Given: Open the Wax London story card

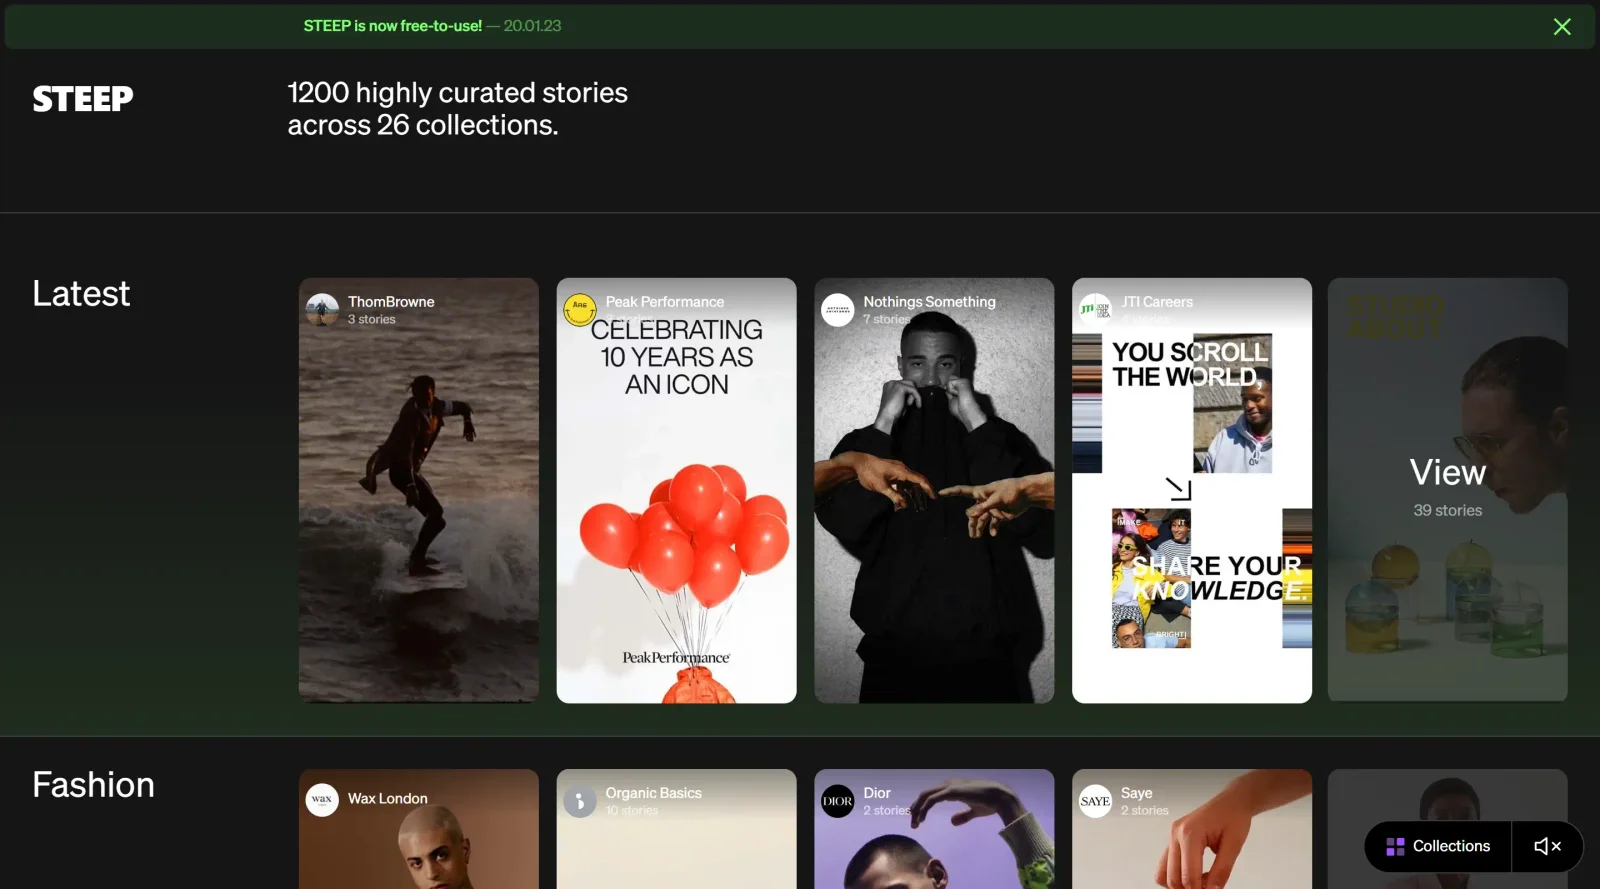Looking at the screenshot, I should pos(419,829).
